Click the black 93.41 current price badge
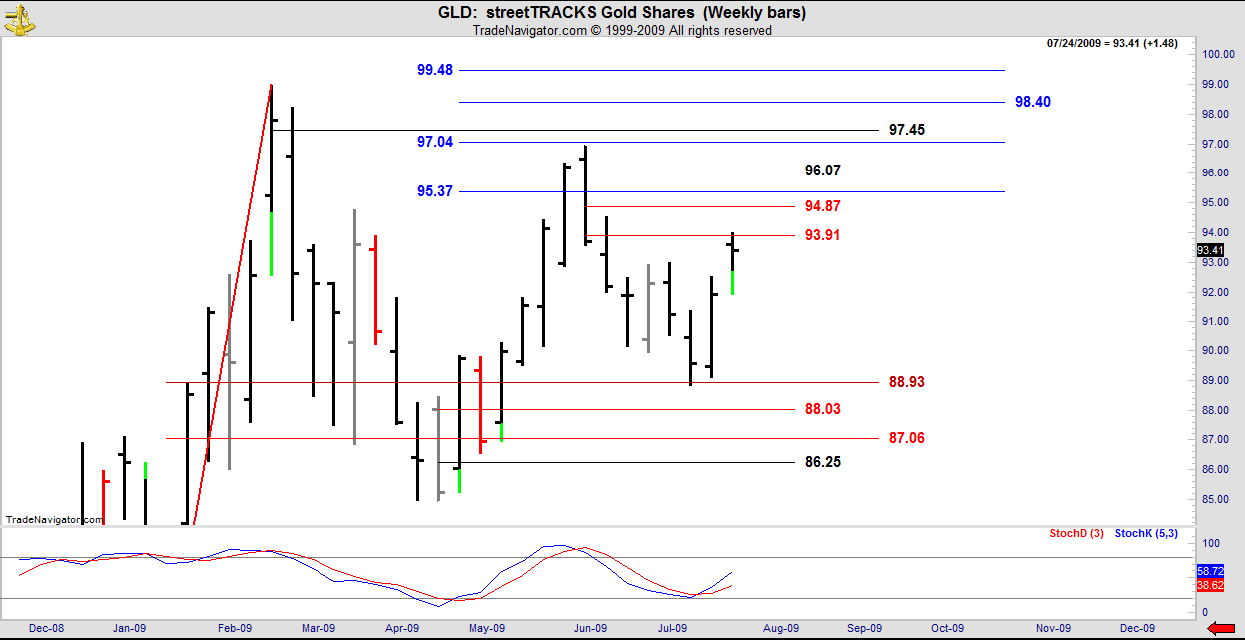The width and height of the screenshot is (1245, 640). tap(1208, 250)
